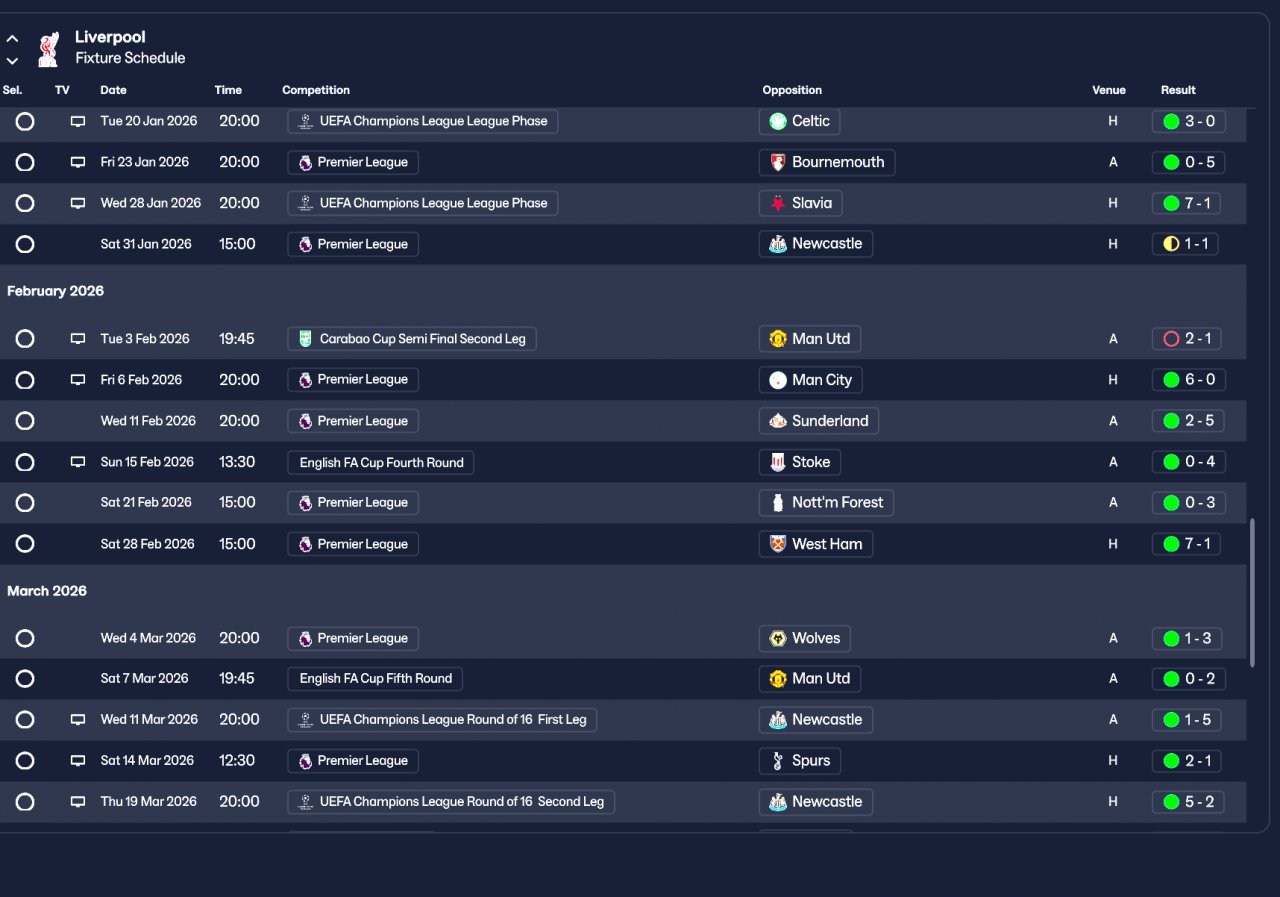Select the Celtic fixture on 20 Jan
This screenshot has width=1280, height=897.
(x=25, y=122)
